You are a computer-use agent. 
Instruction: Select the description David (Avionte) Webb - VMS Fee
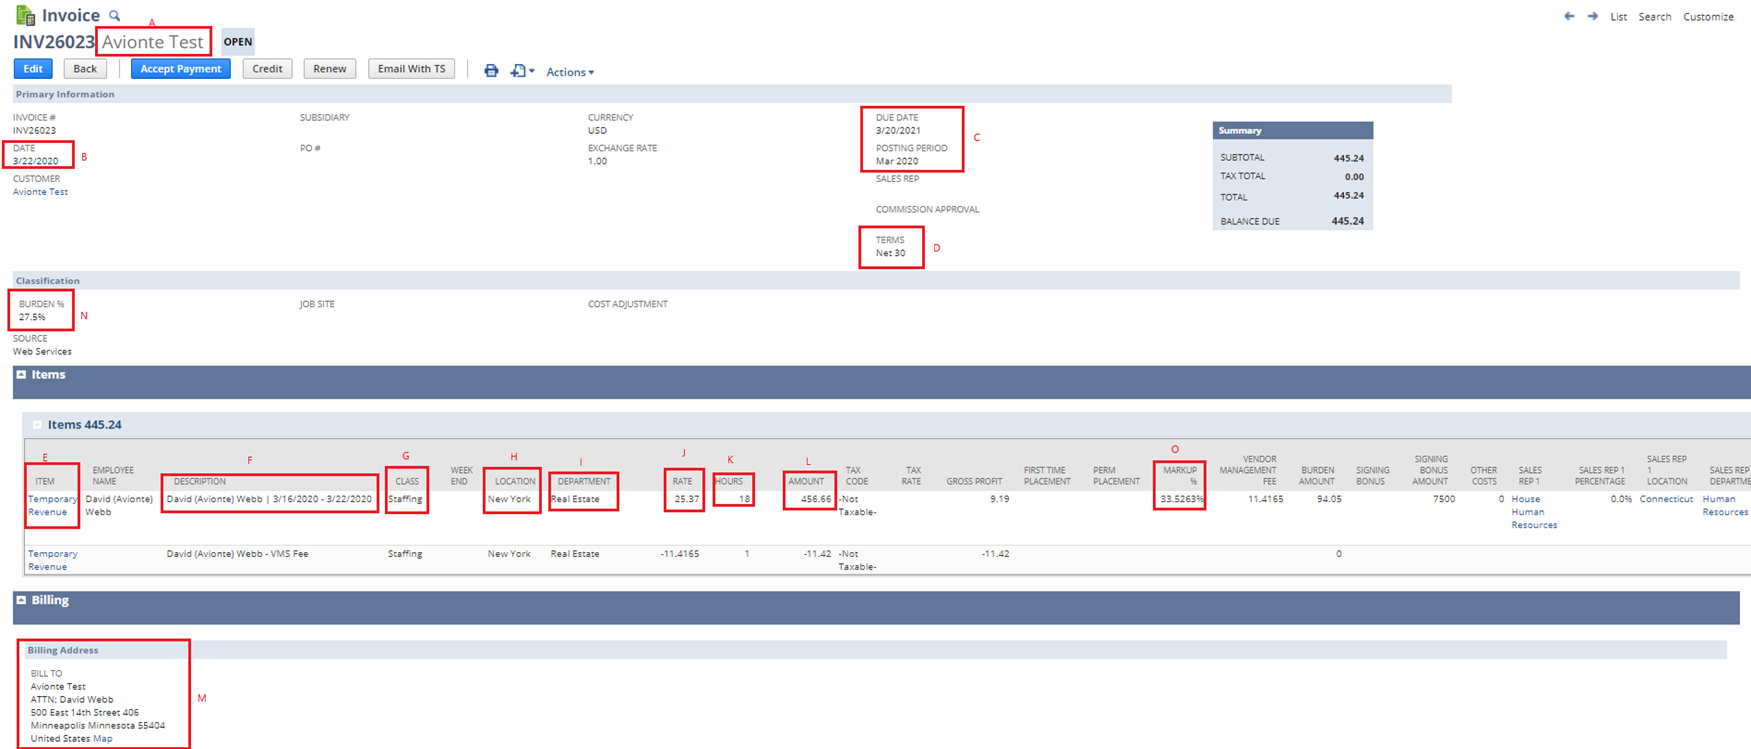click(237, 554)
